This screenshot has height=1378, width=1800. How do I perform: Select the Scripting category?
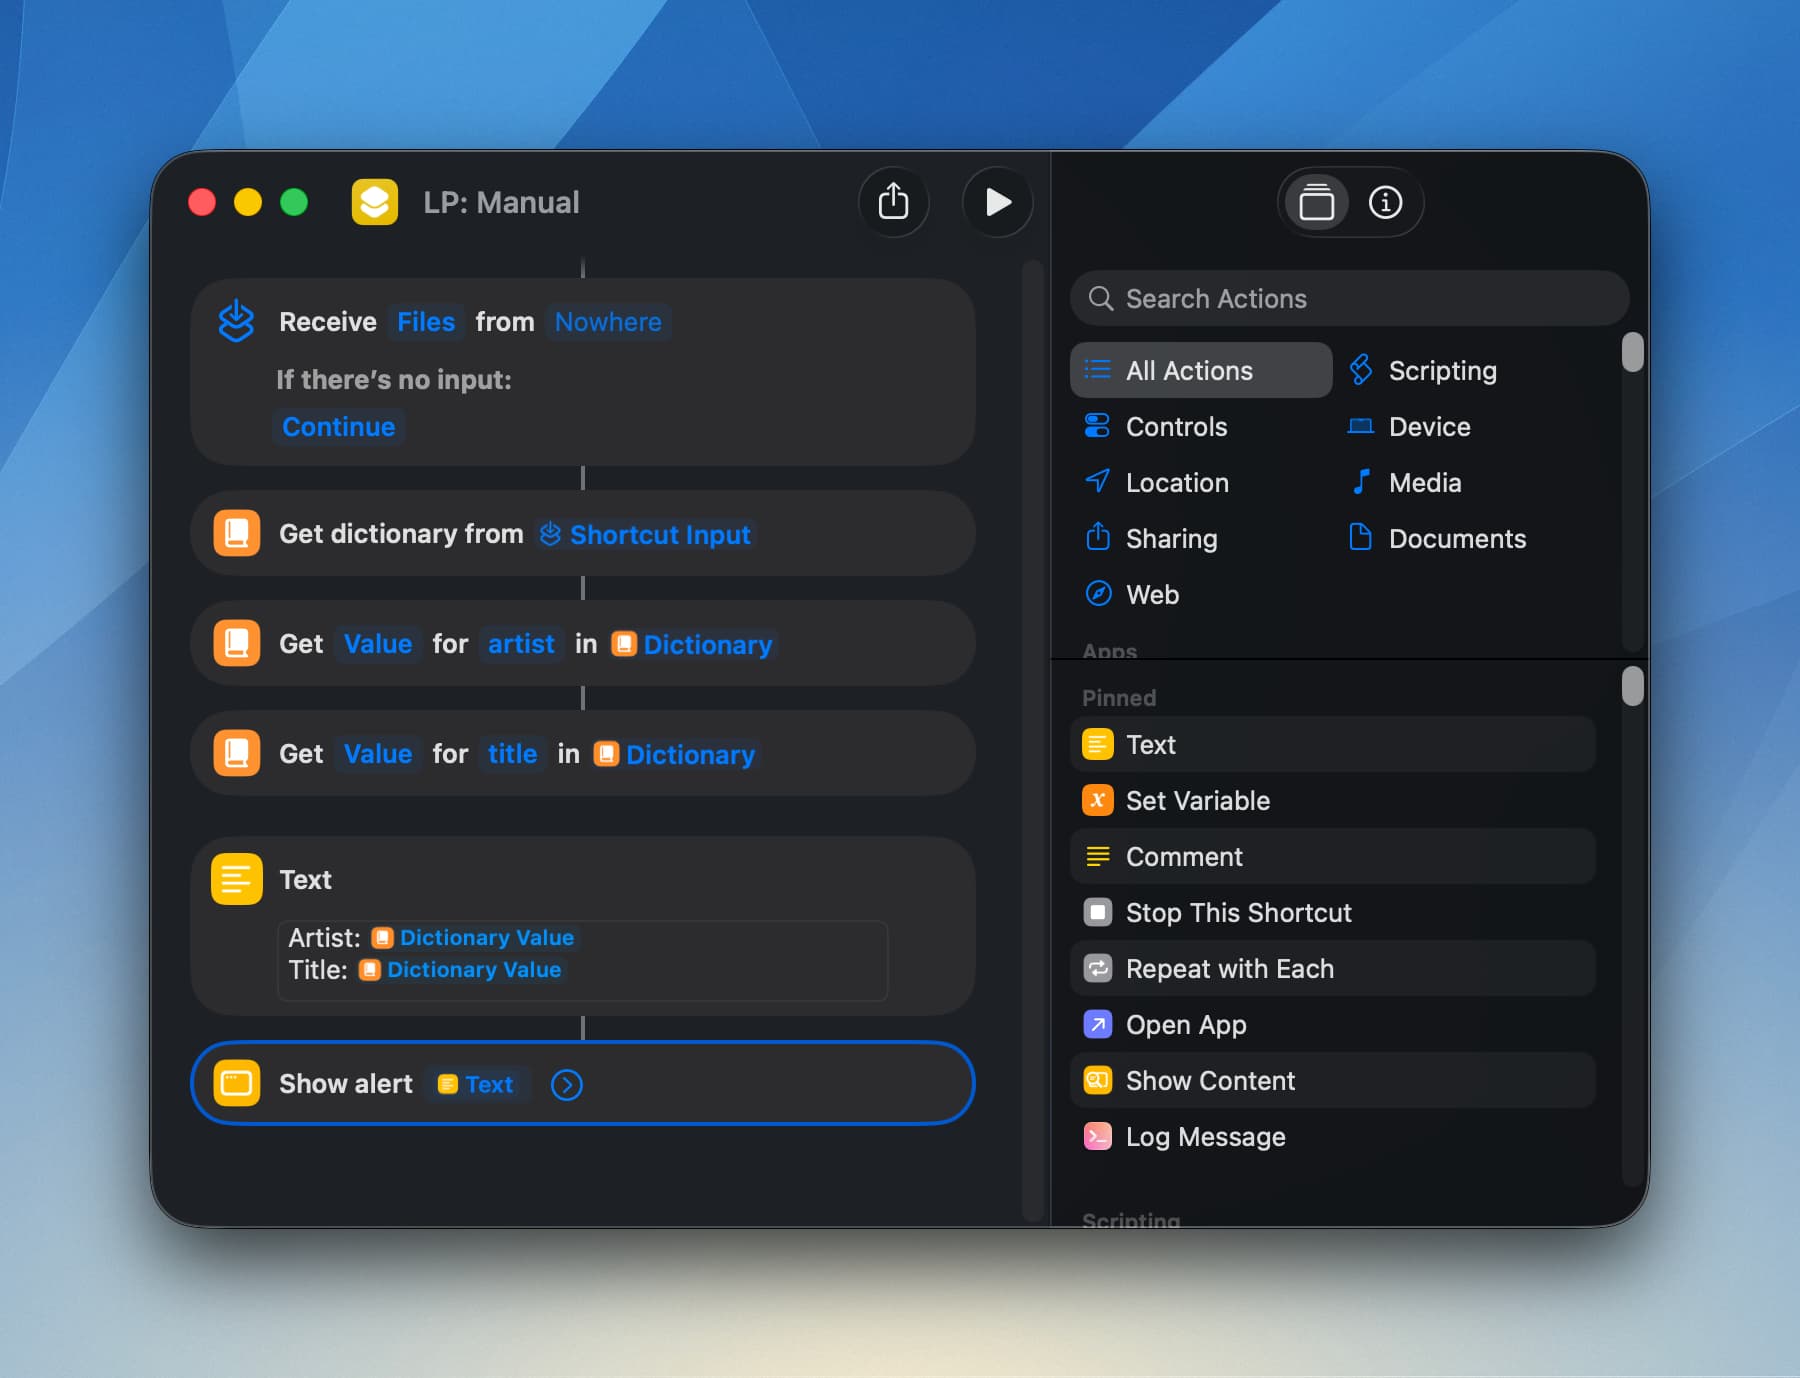point(1441,371)
